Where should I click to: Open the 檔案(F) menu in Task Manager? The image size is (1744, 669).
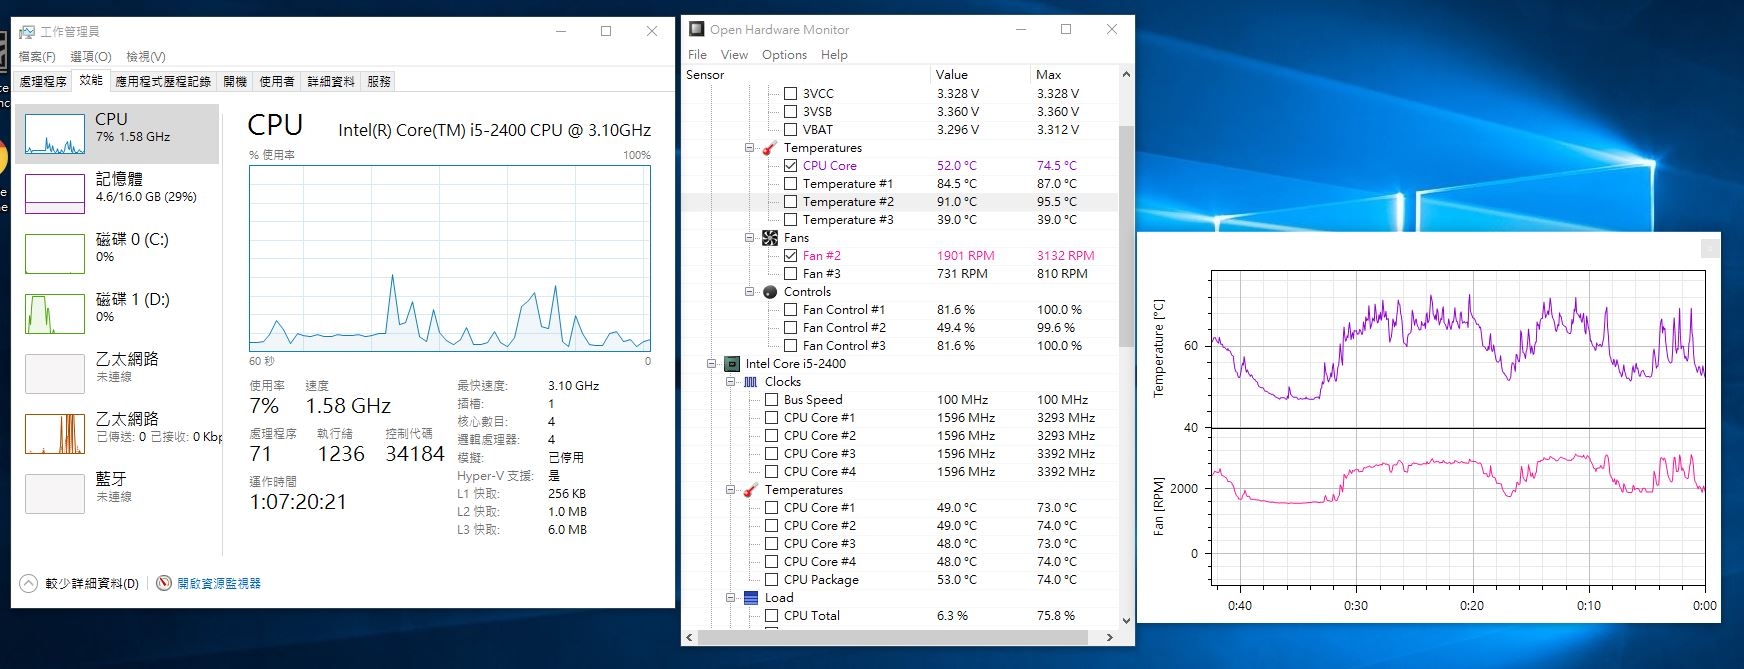(x=37, y=57)
